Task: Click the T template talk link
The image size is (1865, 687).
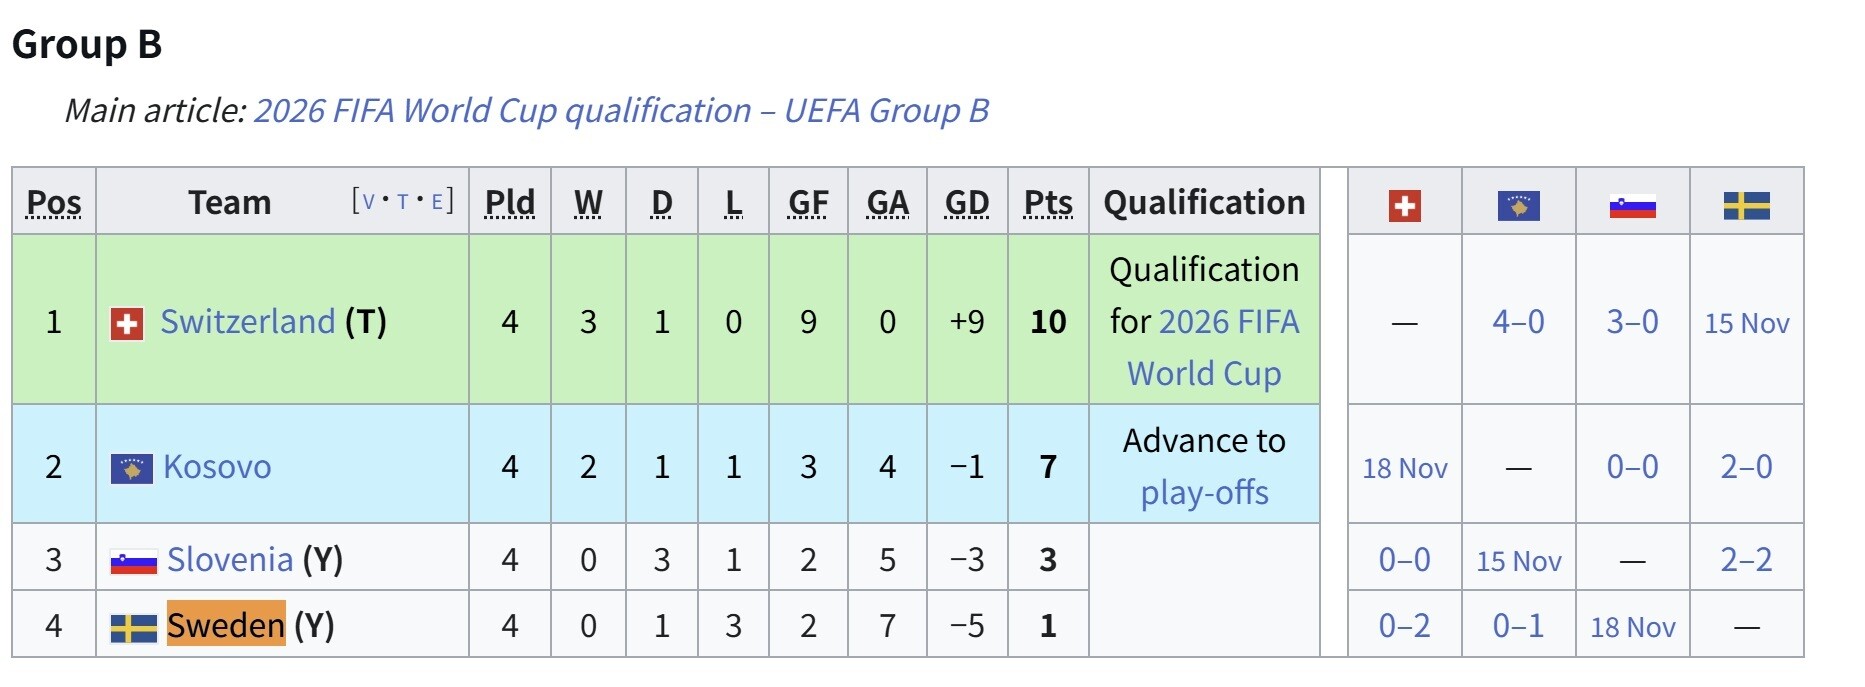Action: tap(402, 202)
